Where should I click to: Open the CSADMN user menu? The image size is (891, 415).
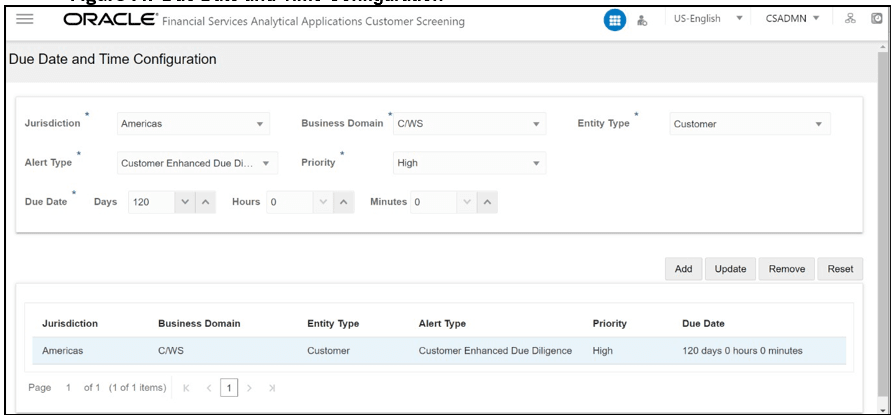(793, 19)
